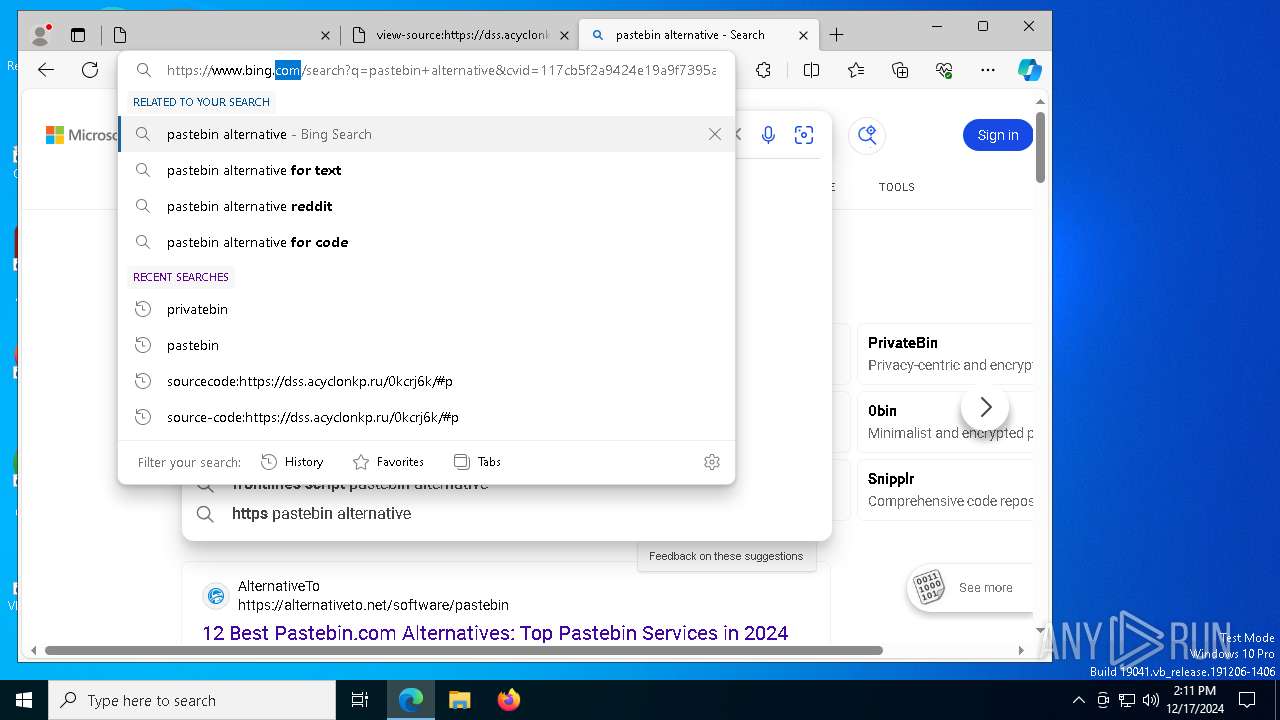This screenshot has height=720, width=1280.
Task: Click the vertical scrollbar thumb
Action: coord(1041,147)
